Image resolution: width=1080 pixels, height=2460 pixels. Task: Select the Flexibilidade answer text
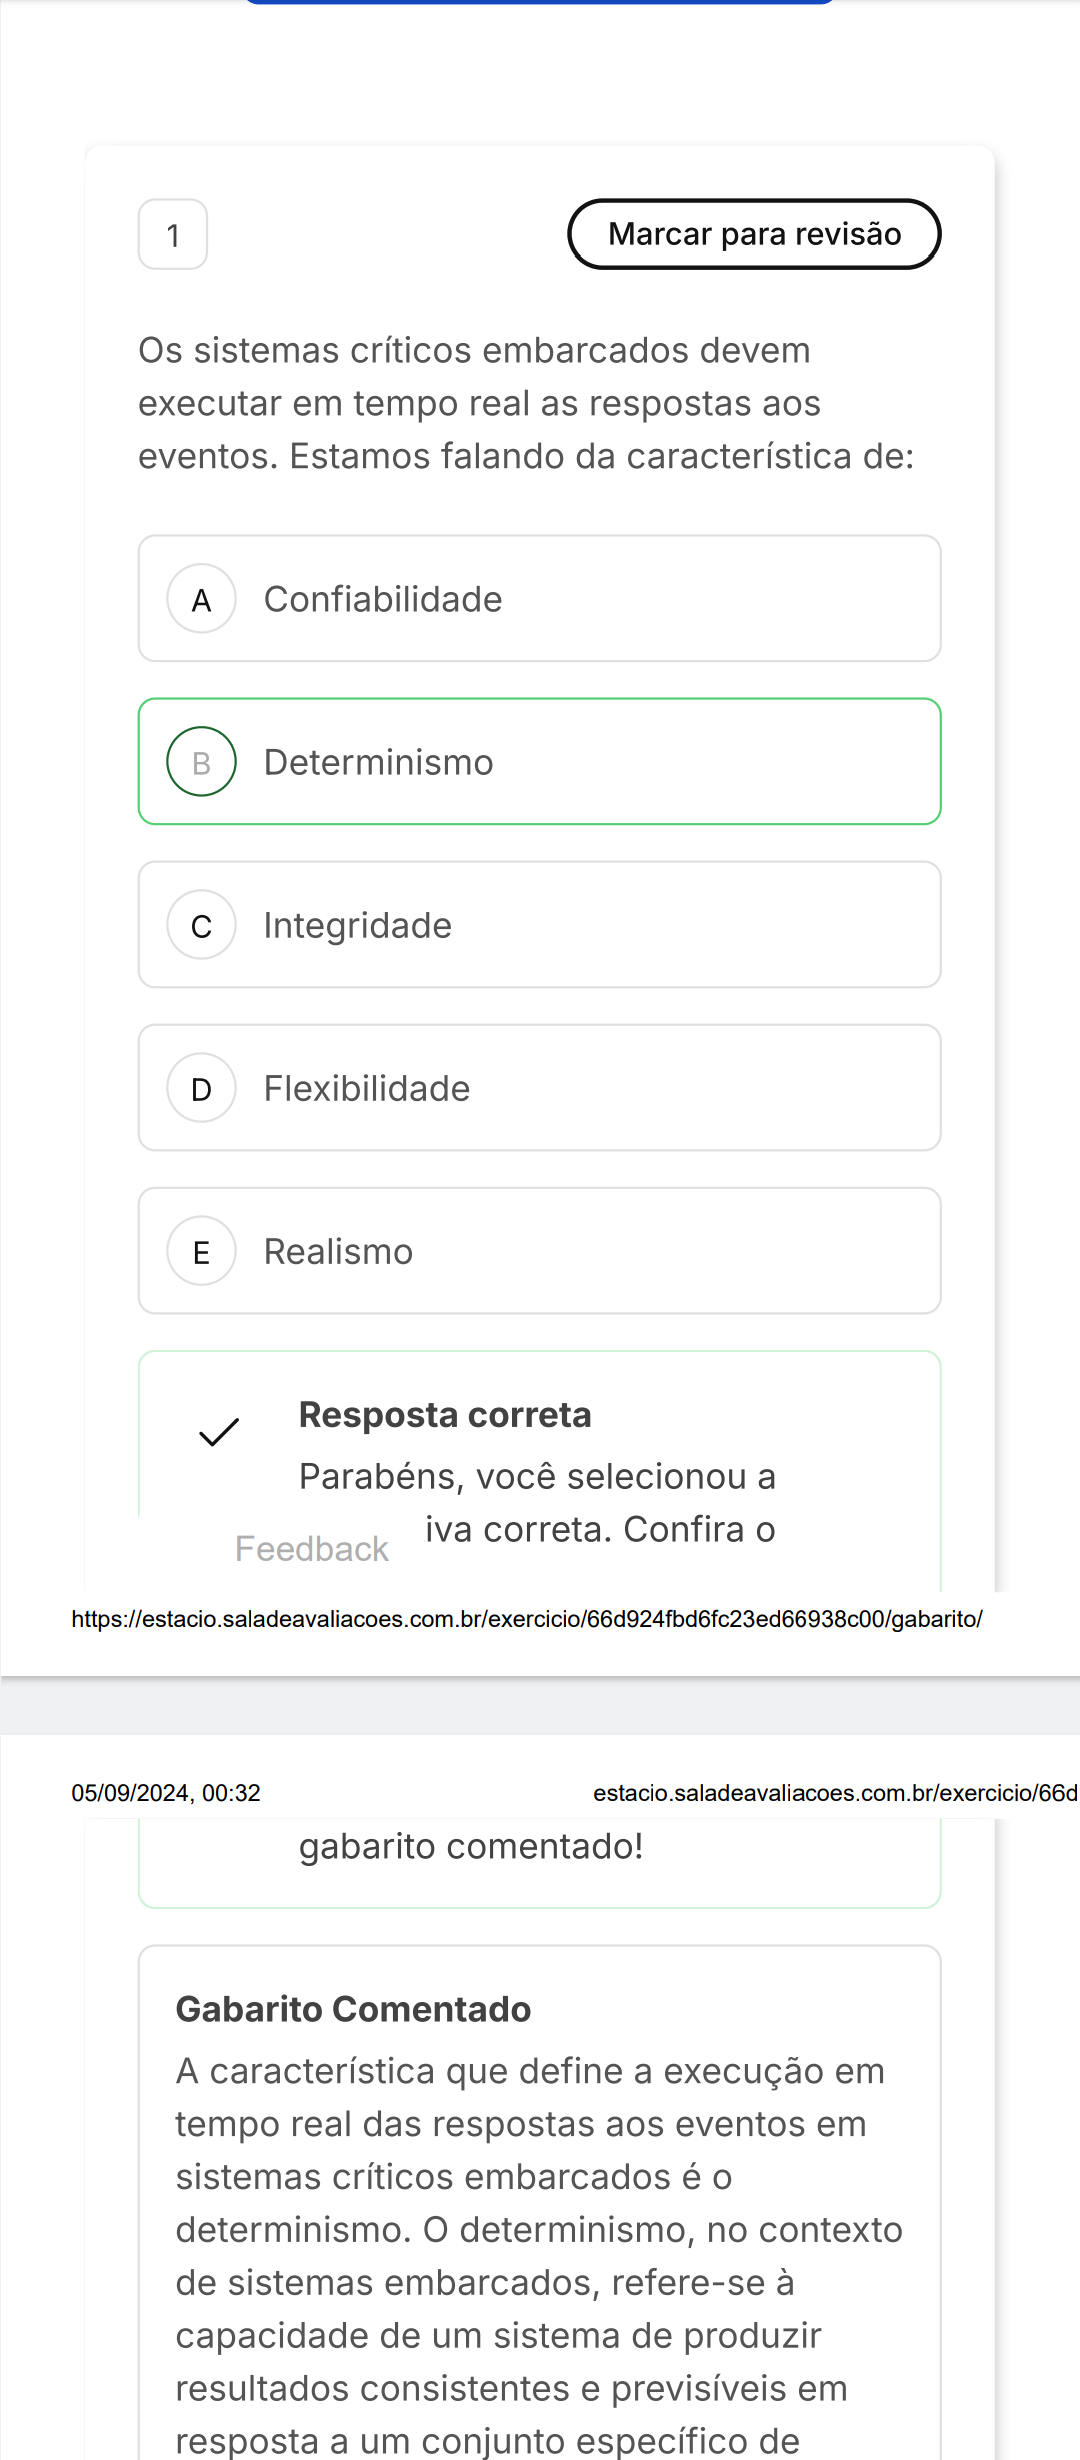366,1088
